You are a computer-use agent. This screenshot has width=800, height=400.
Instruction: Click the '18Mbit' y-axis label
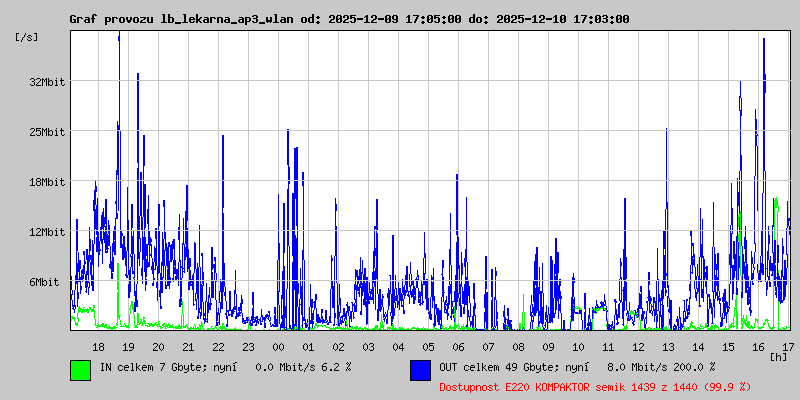tap(47, 182)
